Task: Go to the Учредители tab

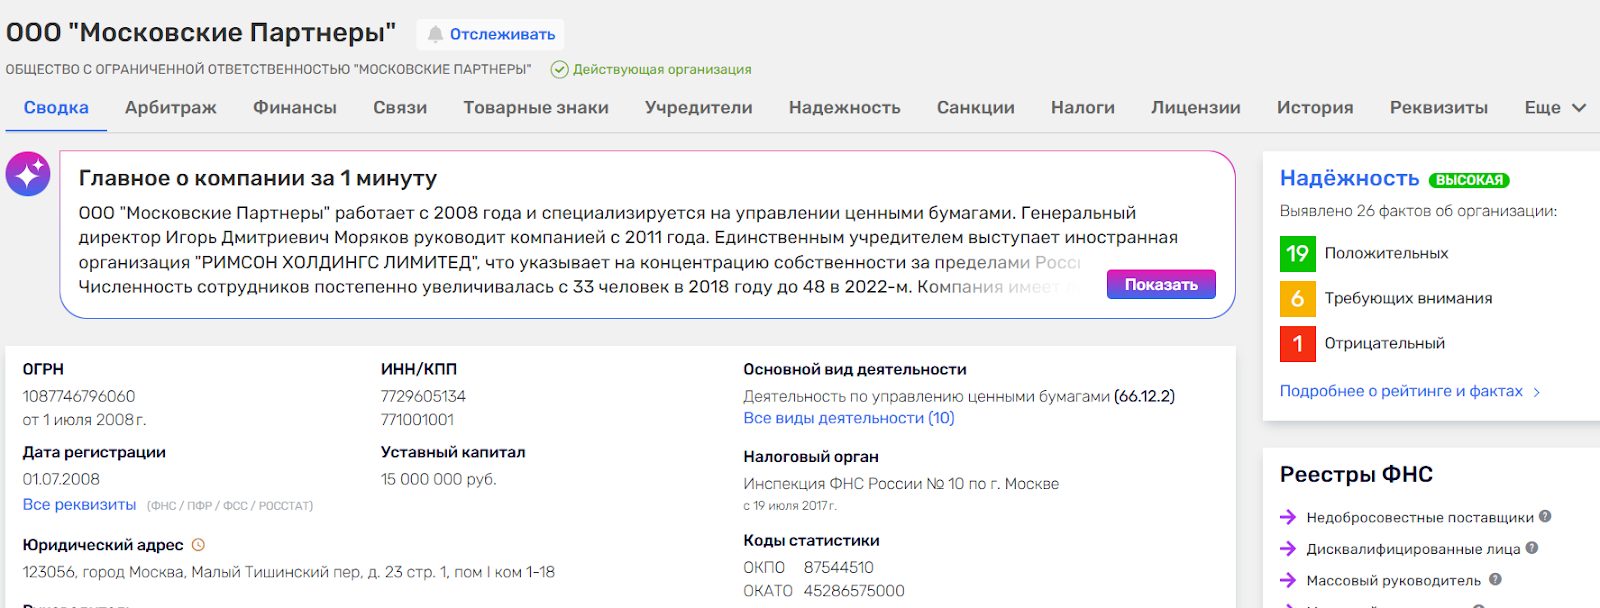Action: [698, 108]
